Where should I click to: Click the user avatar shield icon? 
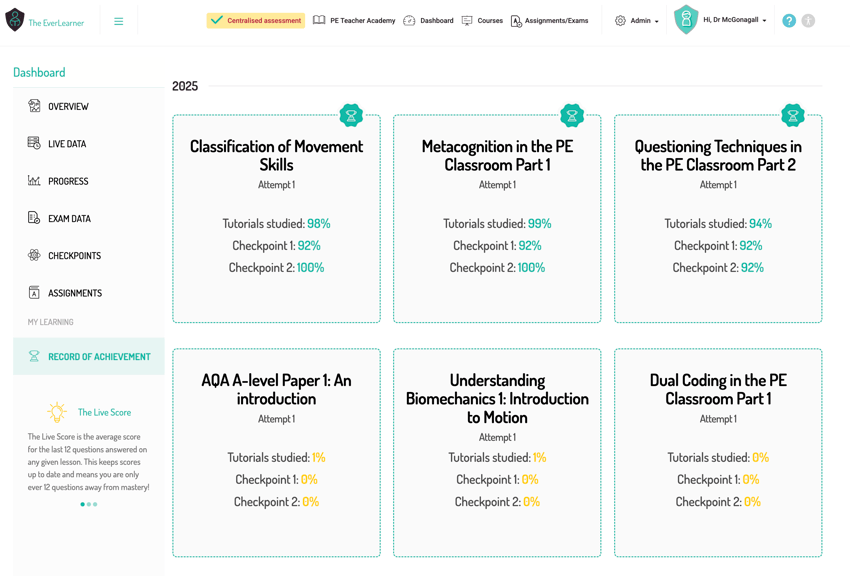point(686,20)
